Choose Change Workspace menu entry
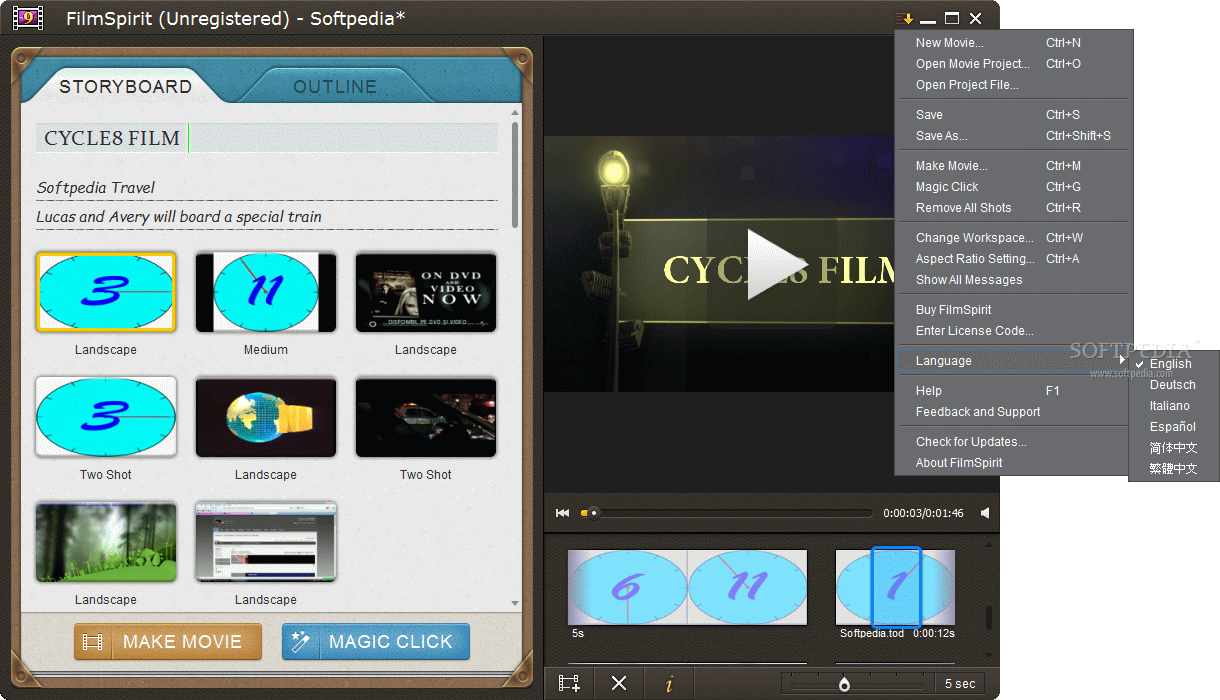The height and width of the screenshot is (700, 1220). 1014,238
